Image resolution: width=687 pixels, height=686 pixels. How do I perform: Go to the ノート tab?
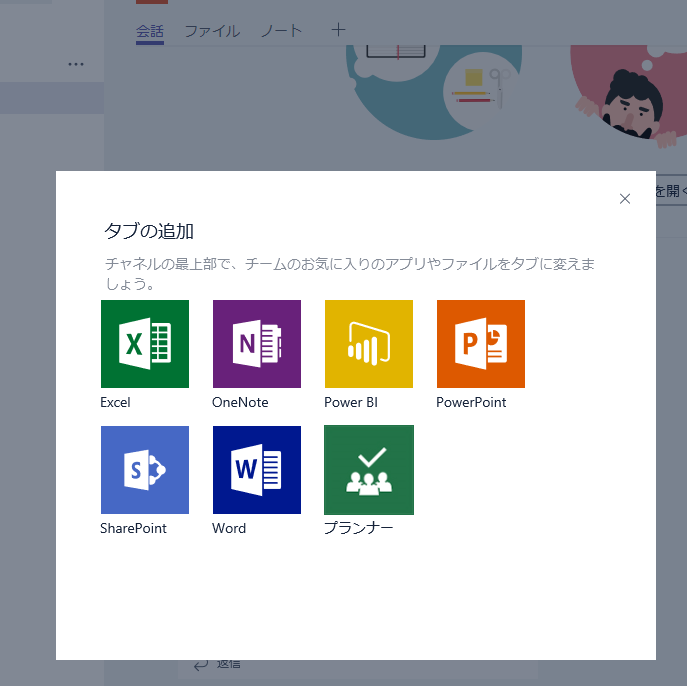pos(282,32)
